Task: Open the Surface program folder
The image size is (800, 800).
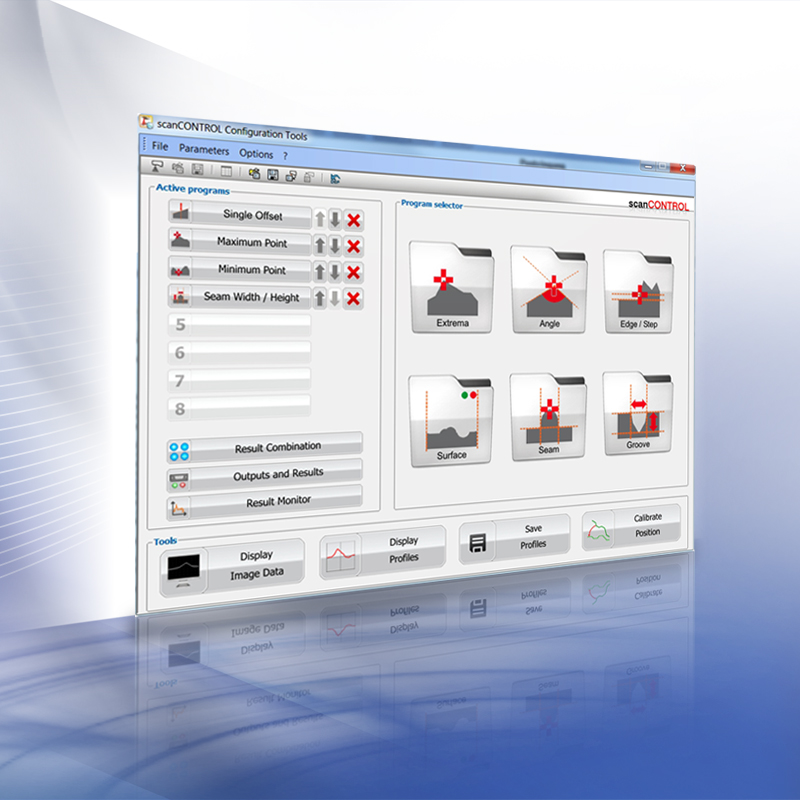Action: 451,421
